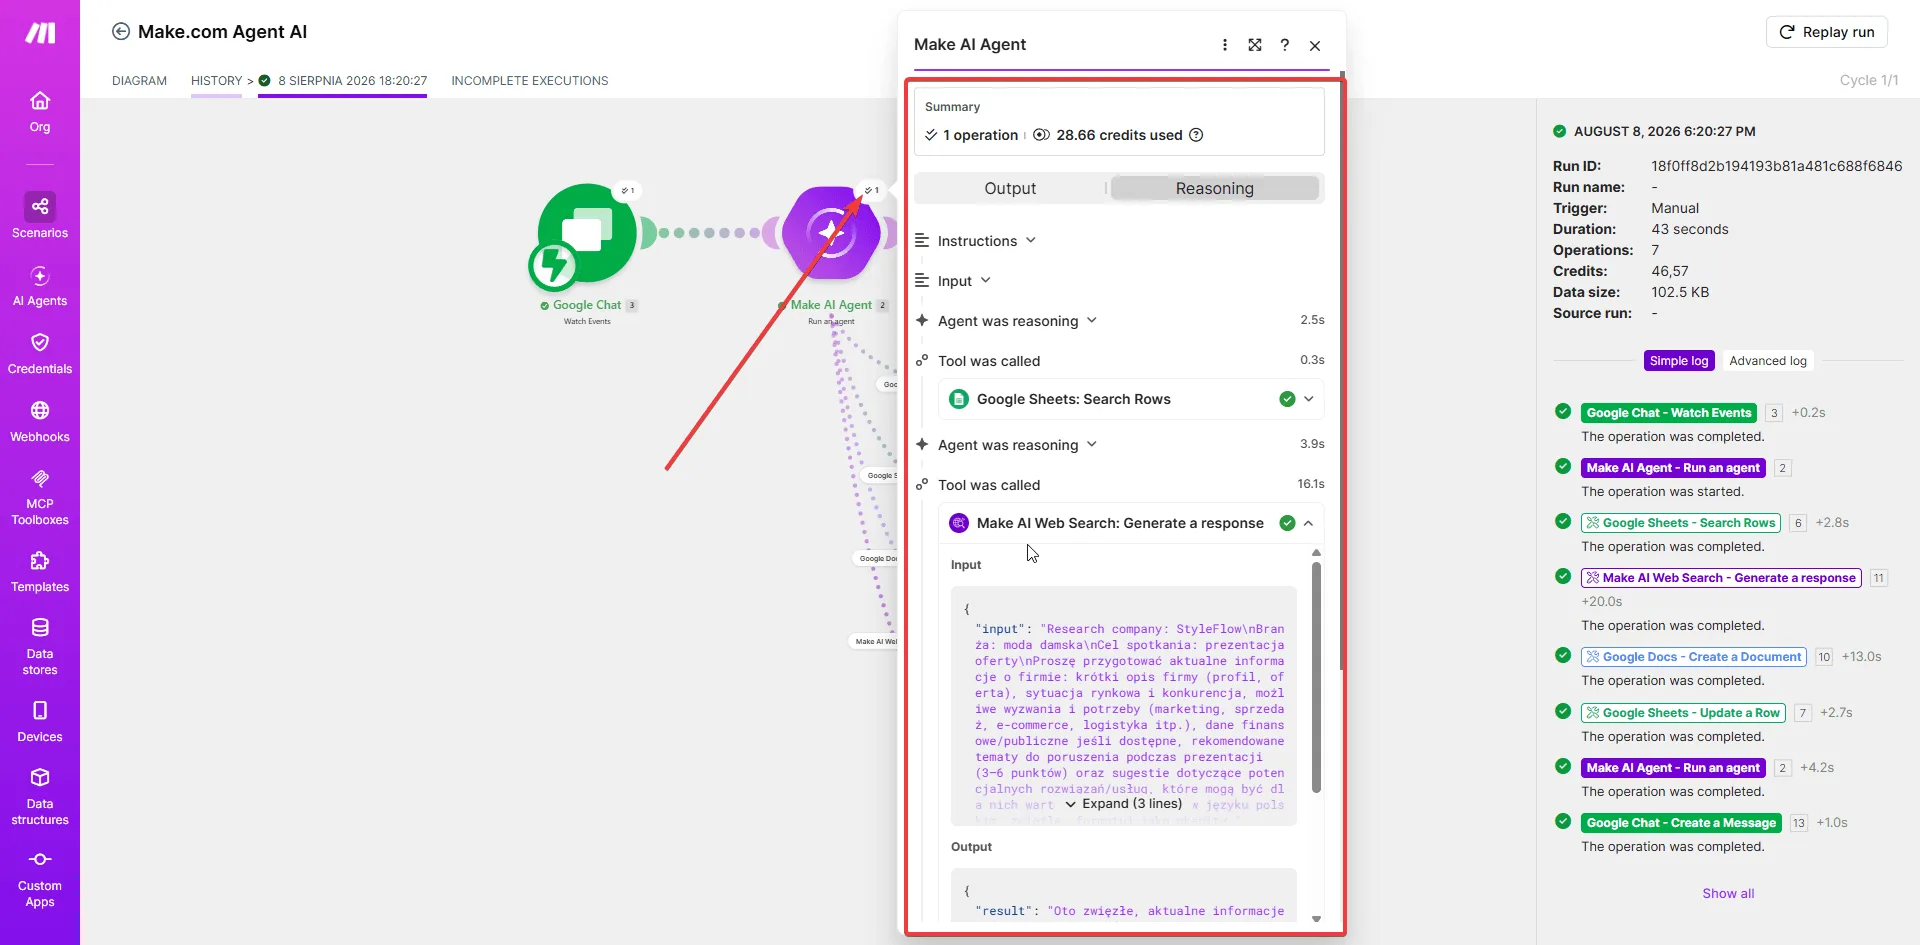Go to Org in sidebar
This screenshot has height=945, width=1920.
[x=40, y=112]
